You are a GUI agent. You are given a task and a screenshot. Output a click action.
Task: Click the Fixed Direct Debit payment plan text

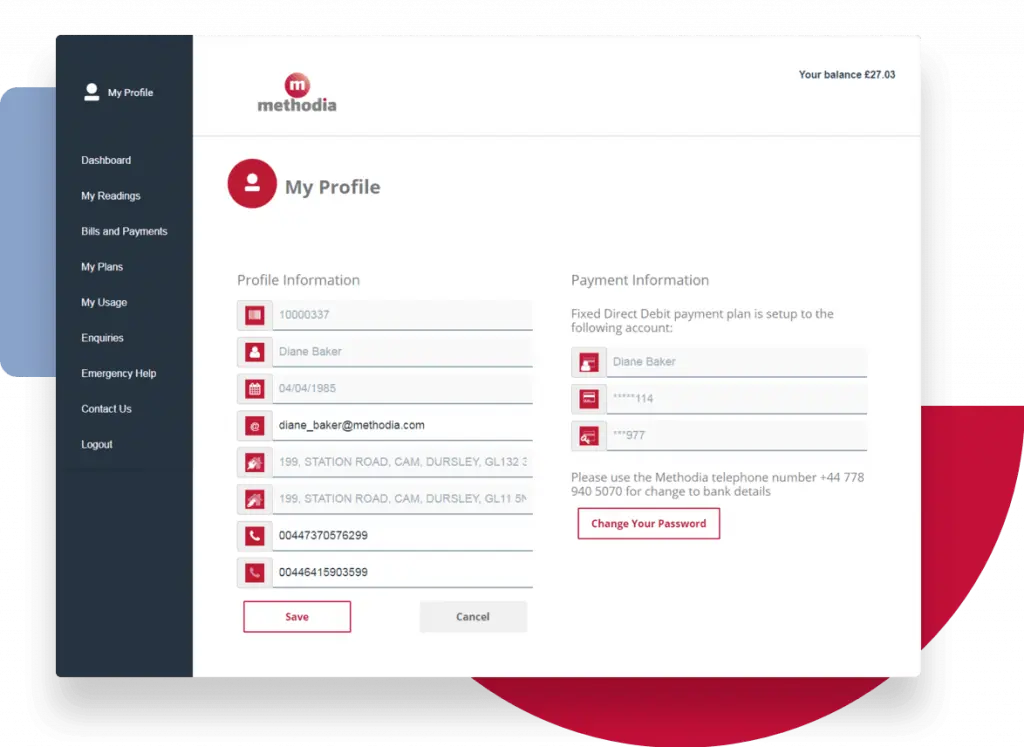702,321
